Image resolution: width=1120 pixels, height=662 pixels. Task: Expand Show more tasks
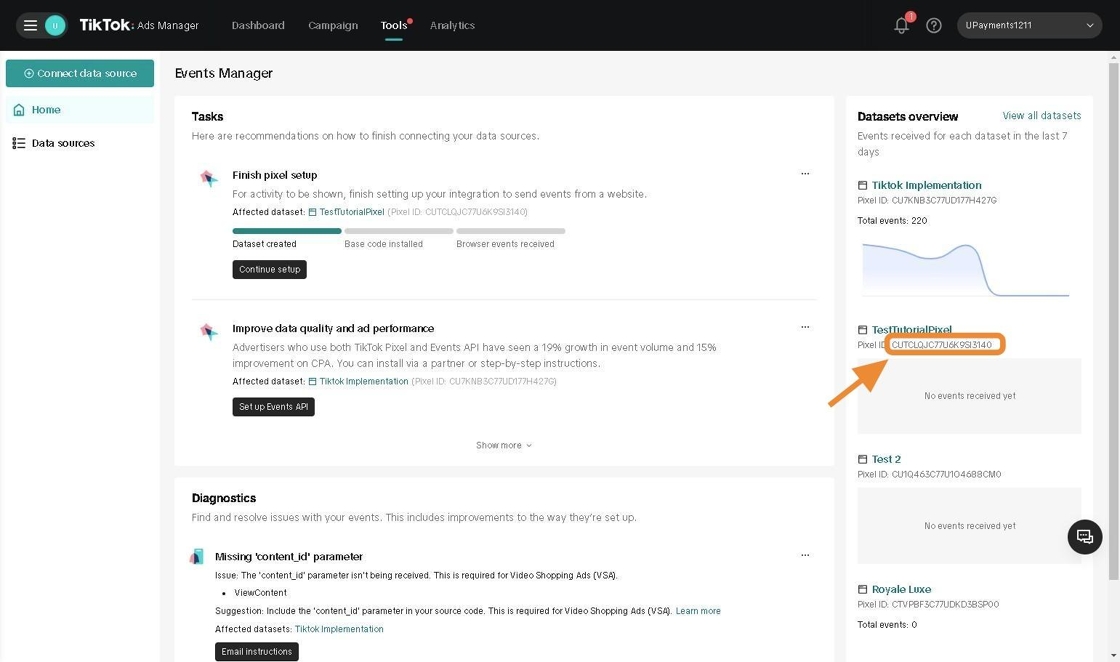pyautogui.click(x=504, y=446)
